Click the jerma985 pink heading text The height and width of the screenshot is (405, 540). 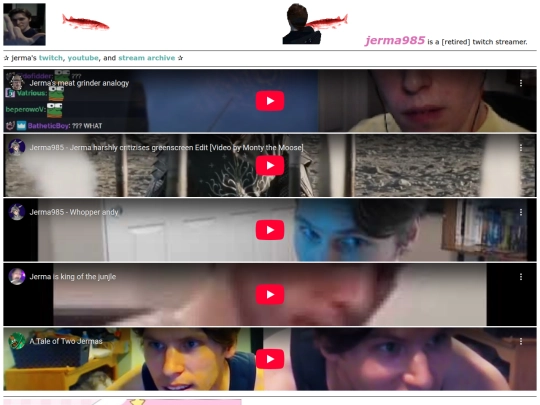click(x=395, y=40)
